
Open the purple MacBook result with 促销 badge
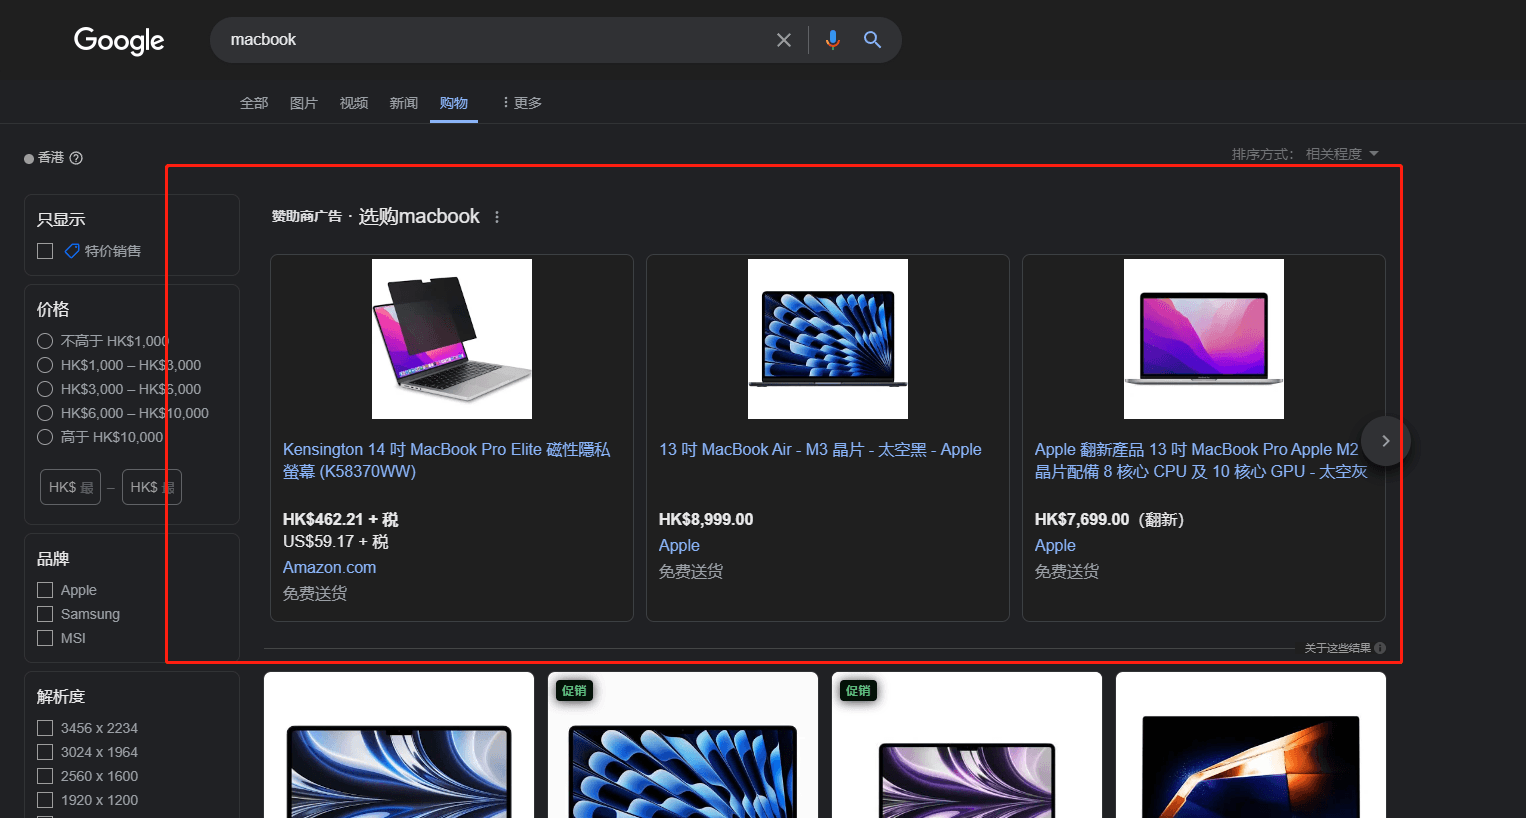tap(967, 745)
